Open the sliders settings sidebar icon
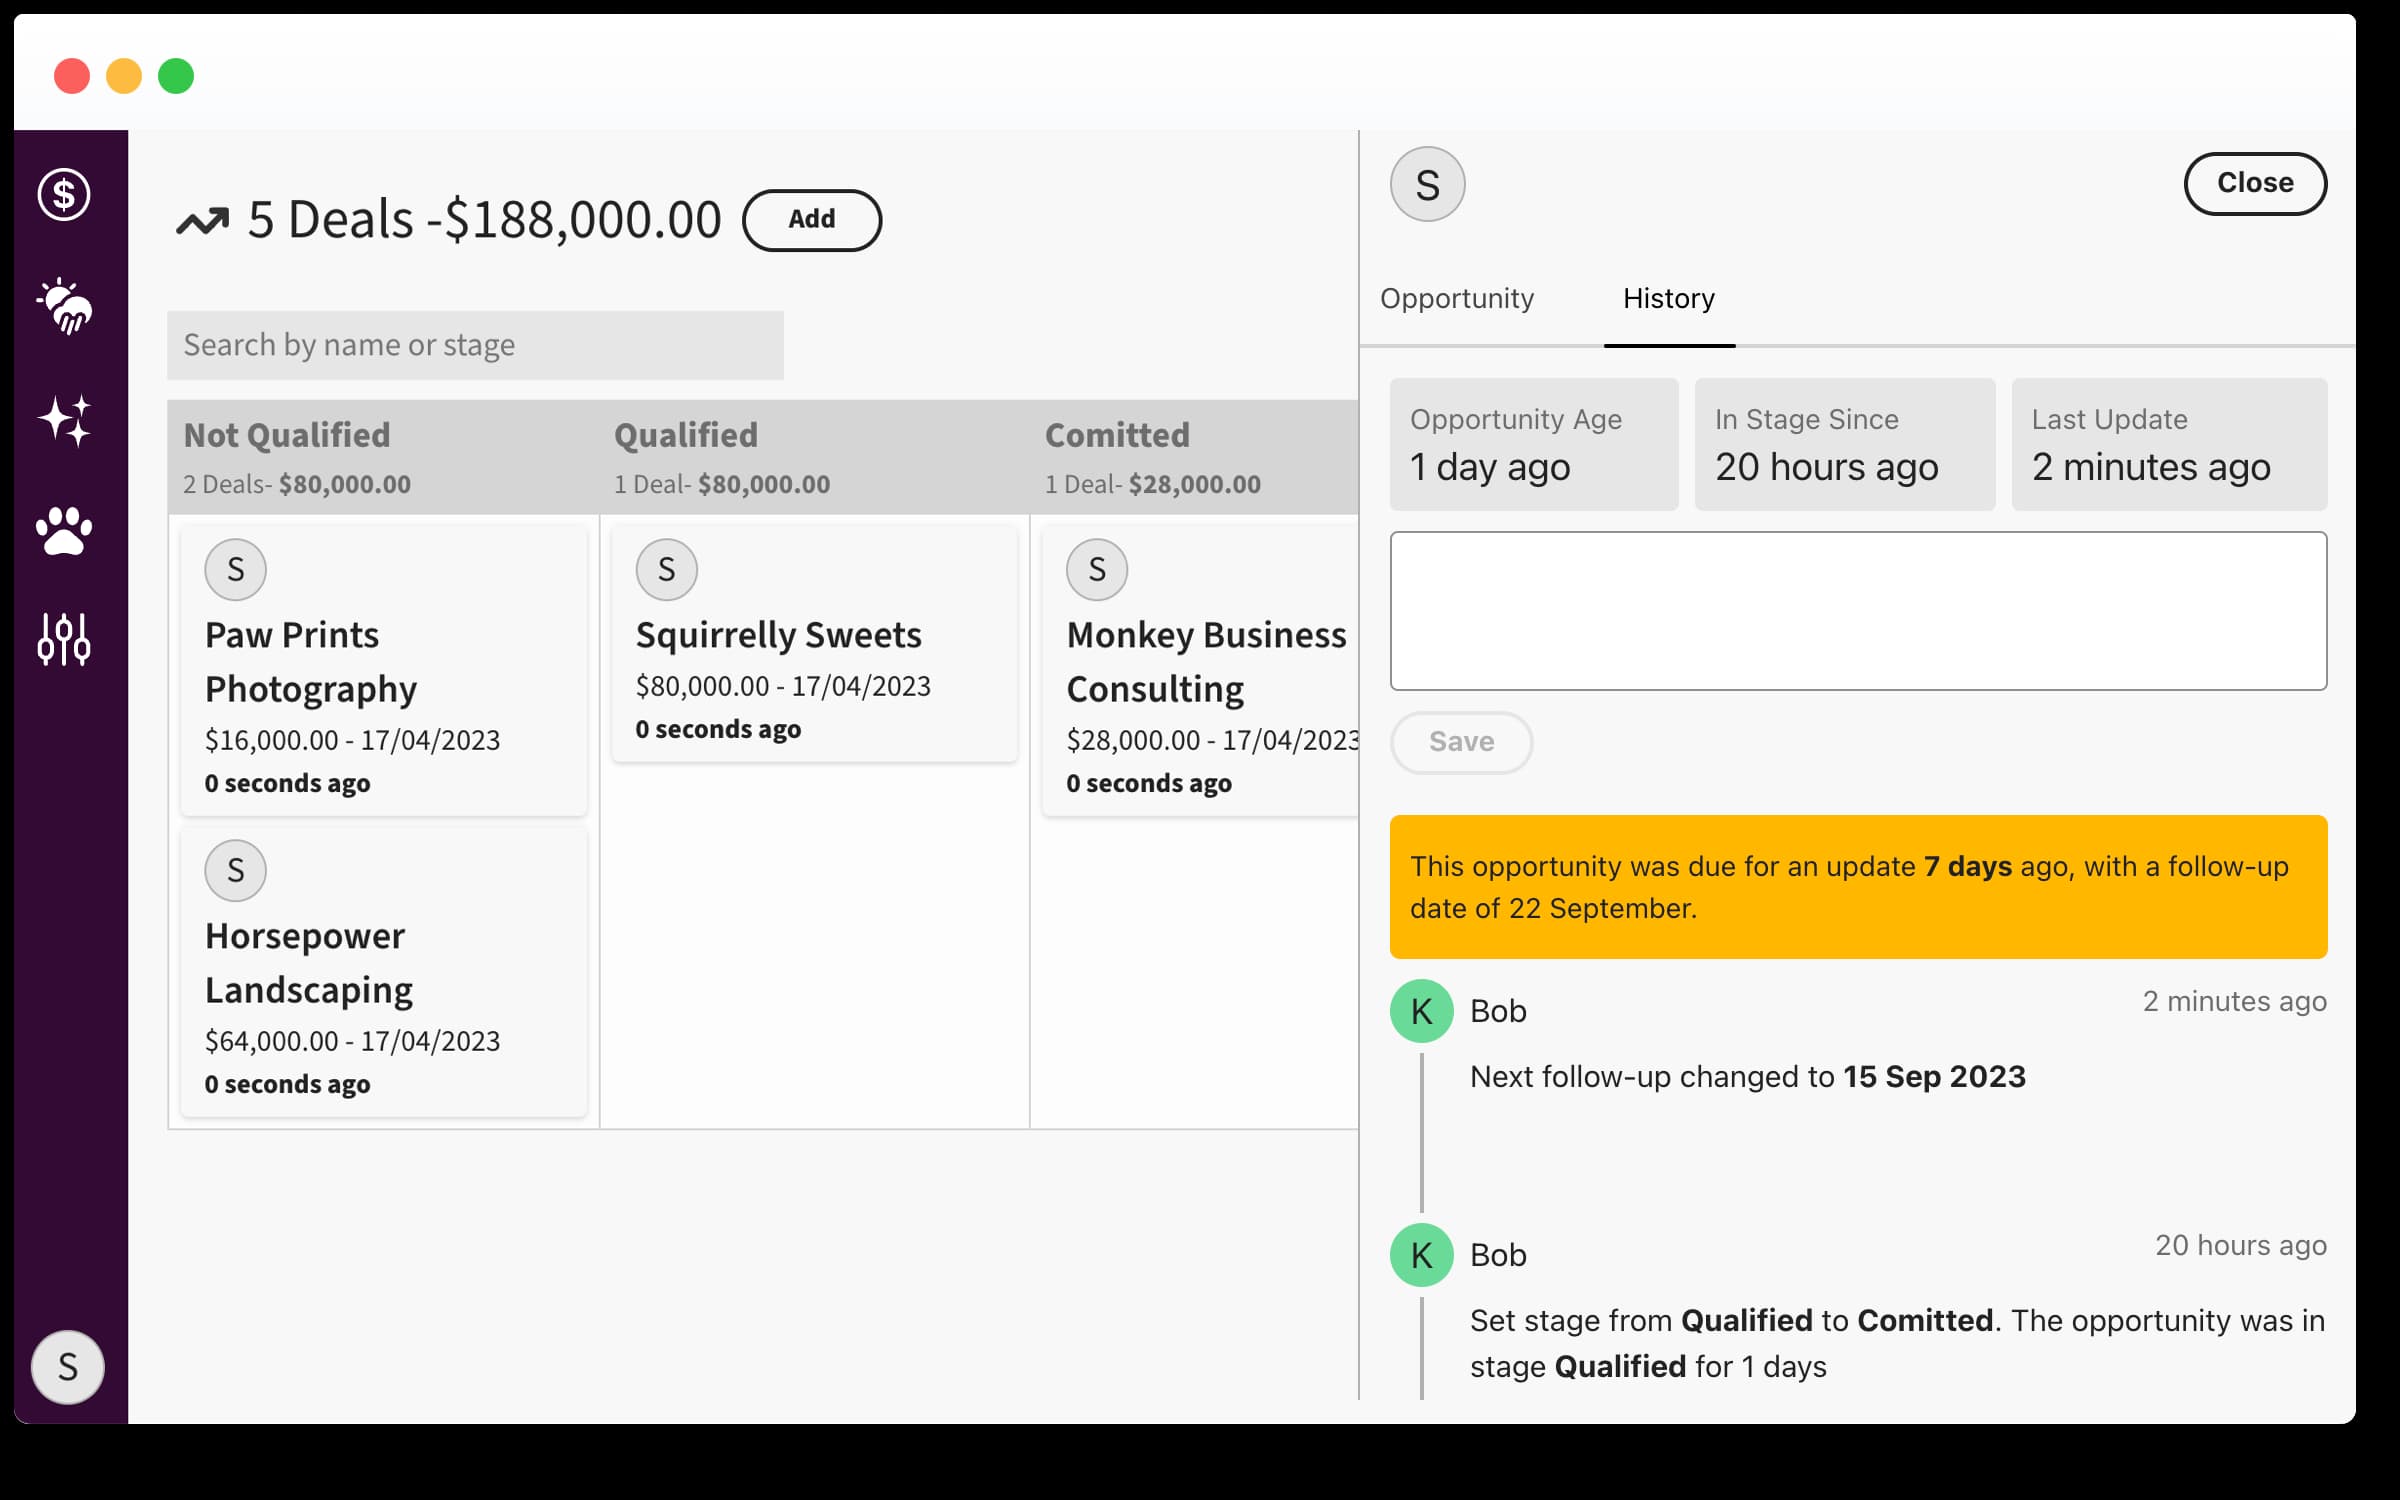This screenshot has width=2400, height=1500. 64,639
